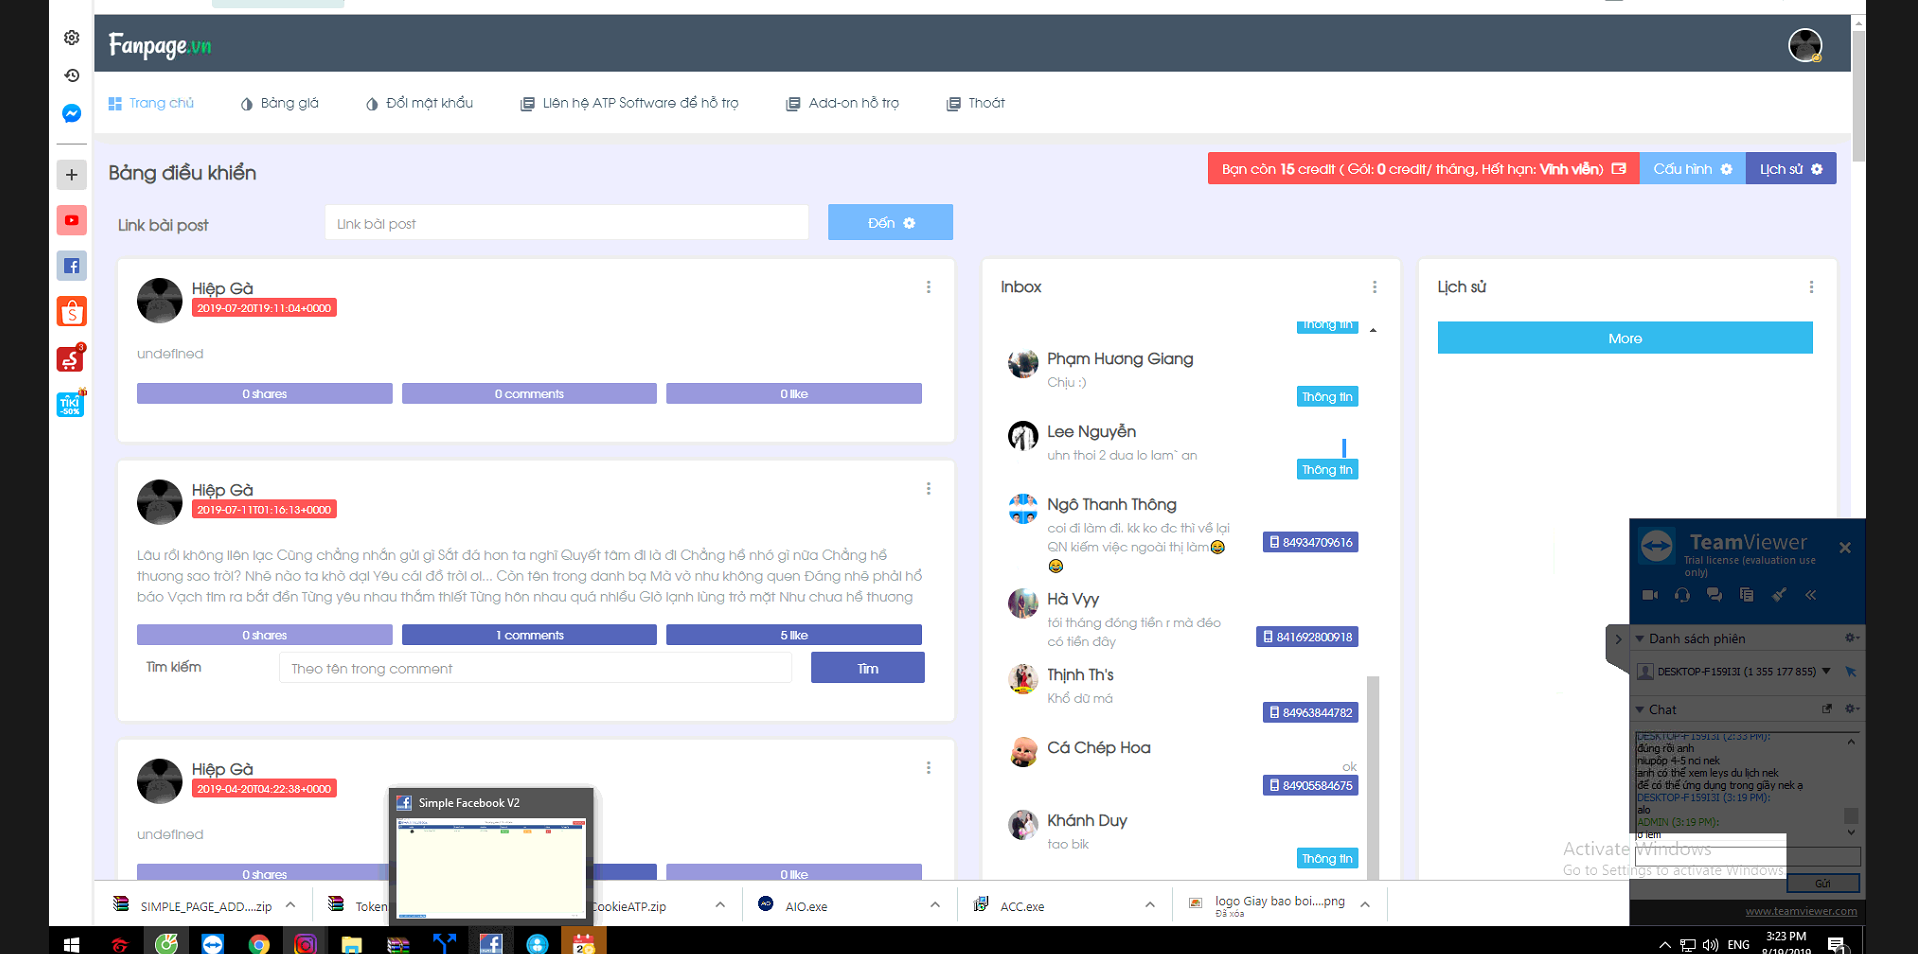Open options menu of first Hiệp Gà post
Screen dimensions: 1918x954
click(928, 287)
